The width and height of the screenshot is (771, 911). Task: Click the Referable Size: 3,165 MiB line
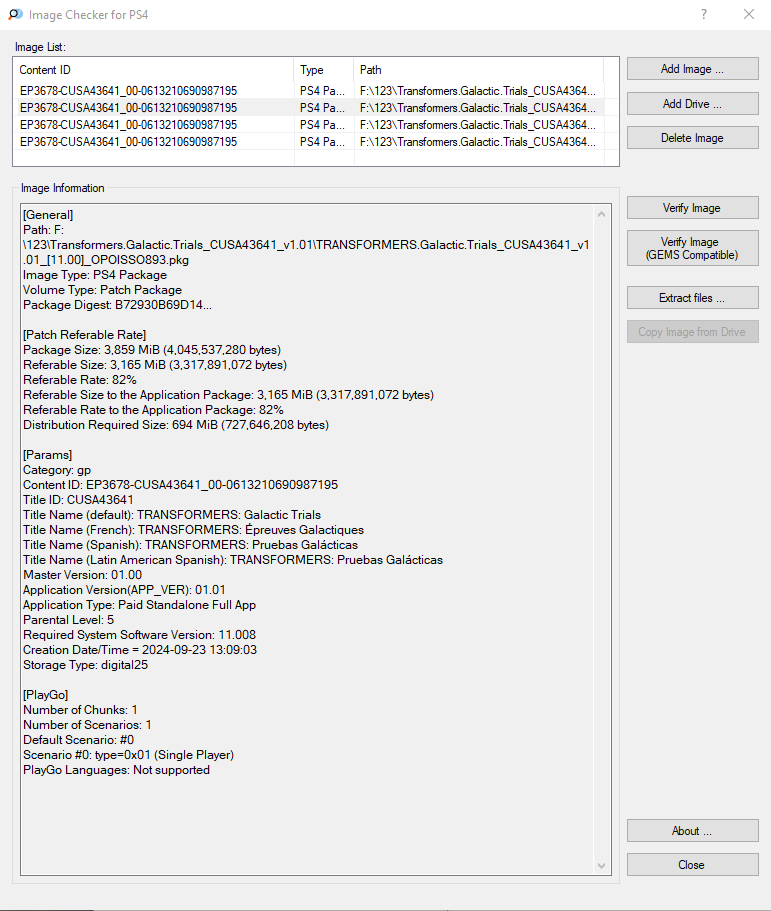(155, 365)
